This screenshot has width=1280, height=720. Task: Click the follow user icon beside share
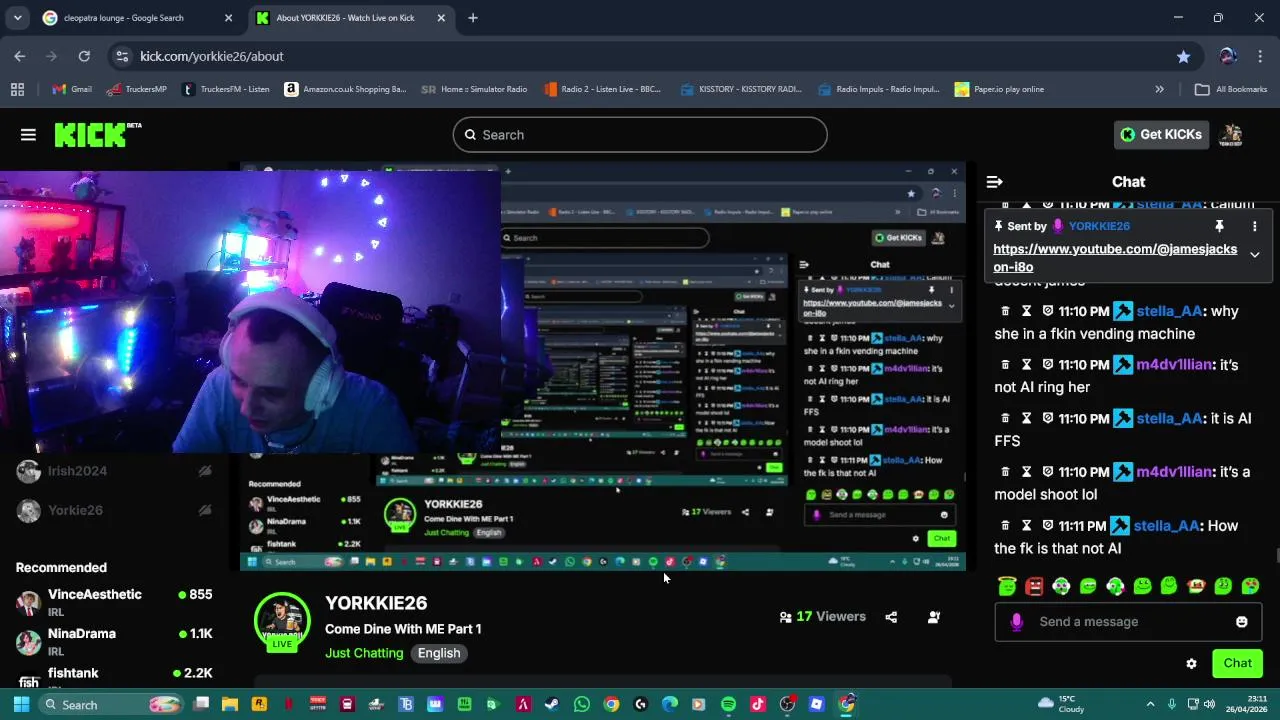click(933, 617)
